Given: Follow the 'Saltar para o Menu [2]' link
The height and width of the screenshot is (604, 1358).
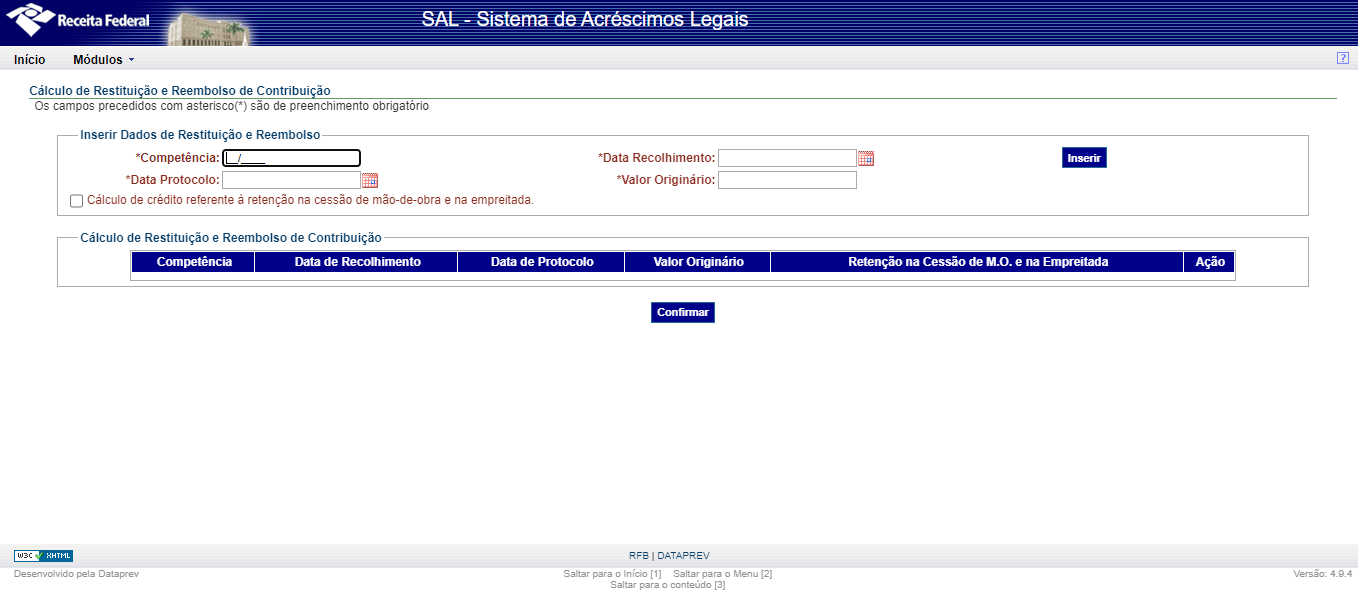Looking at the screenshot, I should coord(723,574).
